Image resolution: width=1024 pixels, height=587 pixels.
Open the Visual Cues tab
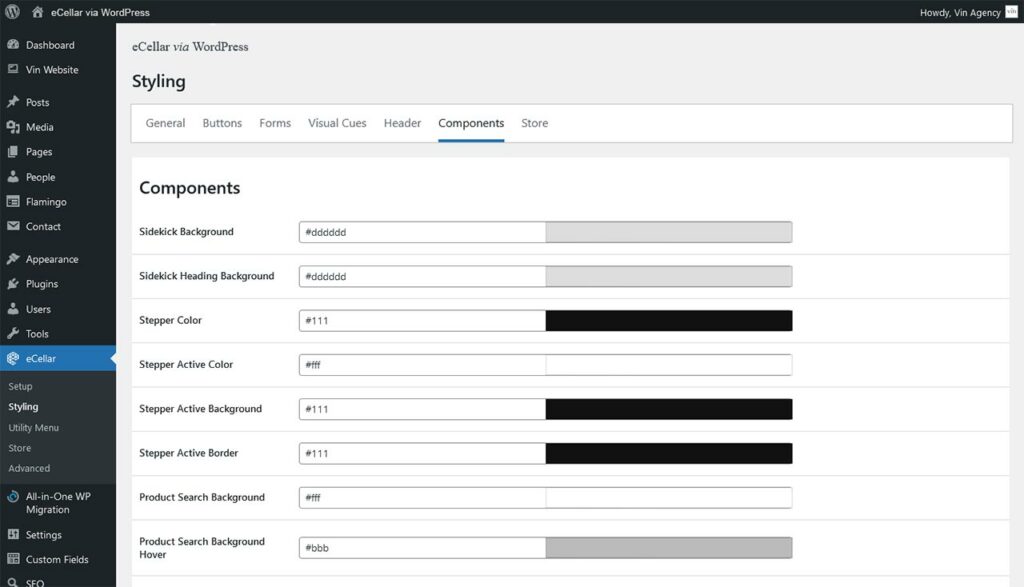click(x=335, y=122)
